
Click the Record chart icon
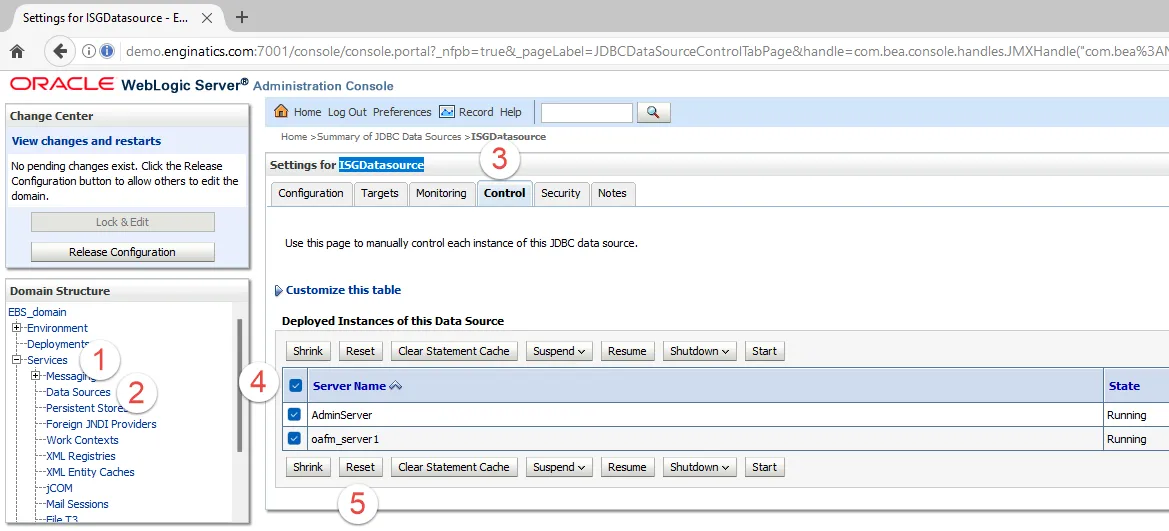447,112
